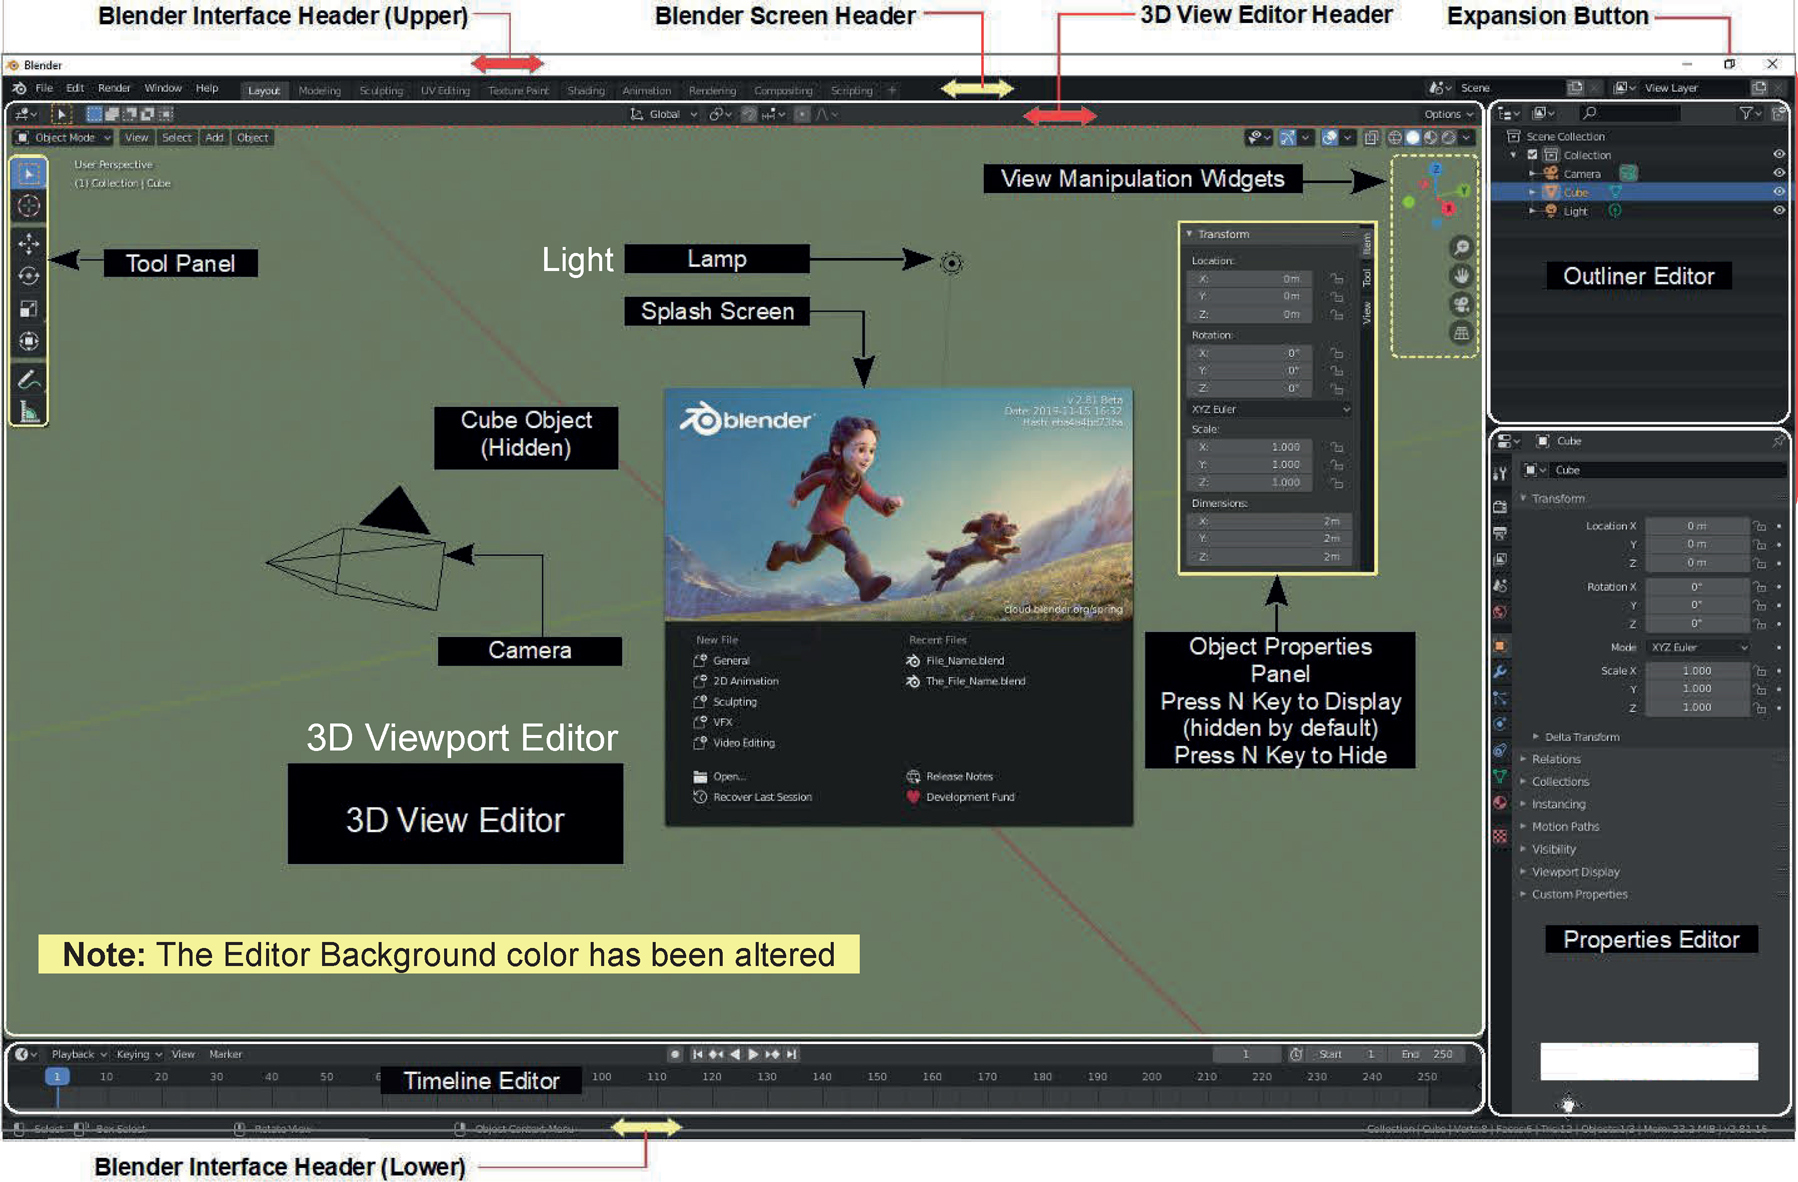Open the XYZ Euler rotation mode dropdown
This screenshot has height=1182, width=1798.
pos(1699,647)
